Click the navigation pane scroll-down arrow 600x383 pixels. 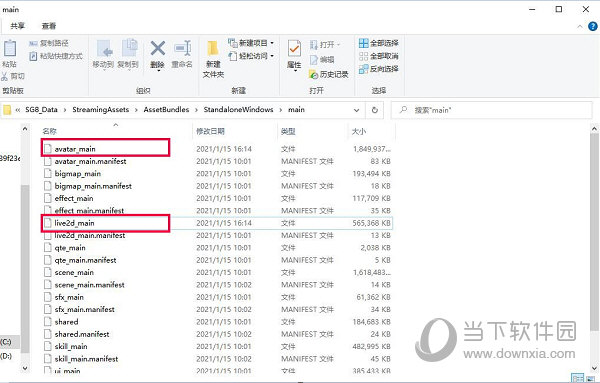click(x=25, y=368)
